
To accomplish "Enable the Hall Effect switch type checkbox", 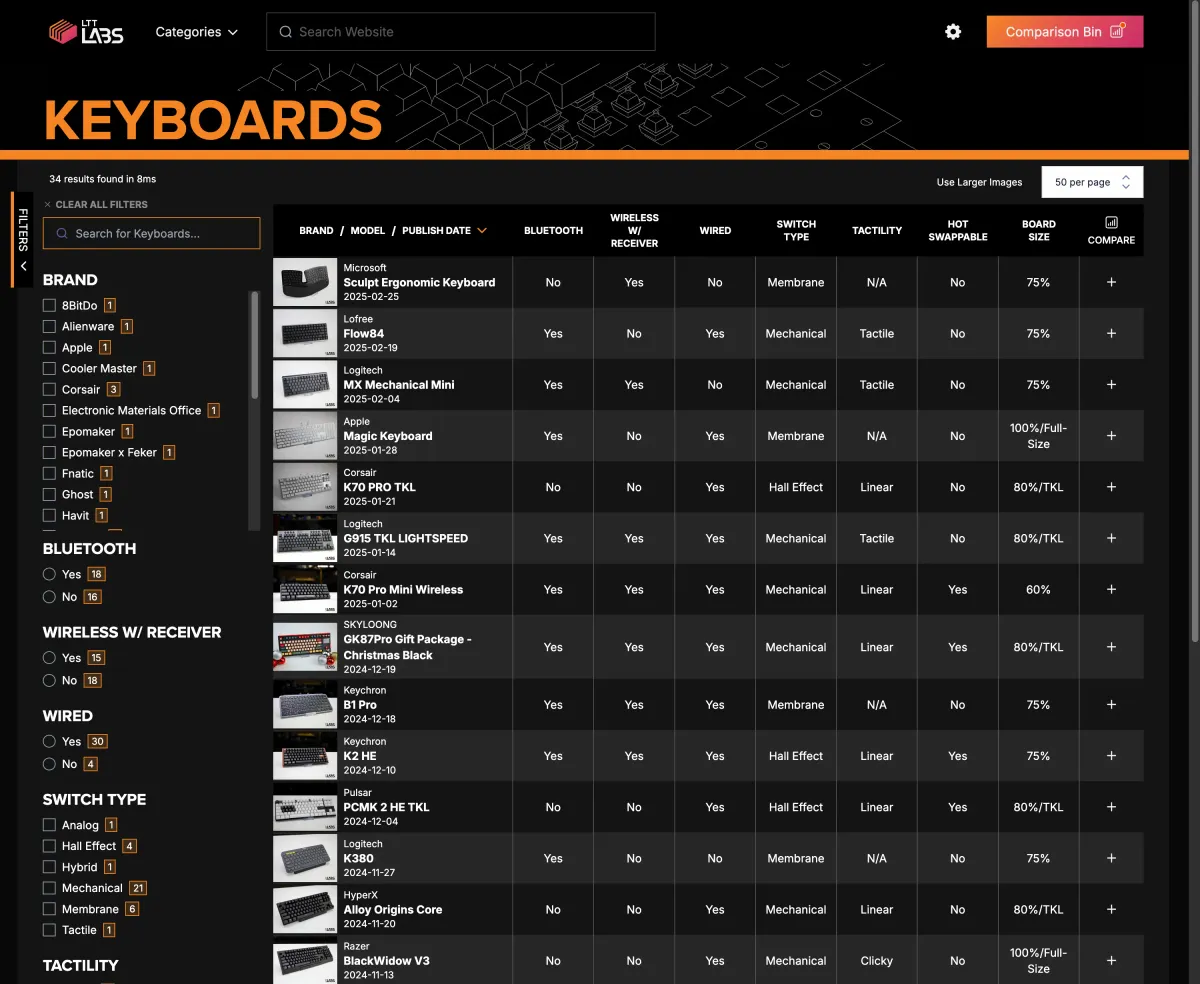I will point(49,846).
